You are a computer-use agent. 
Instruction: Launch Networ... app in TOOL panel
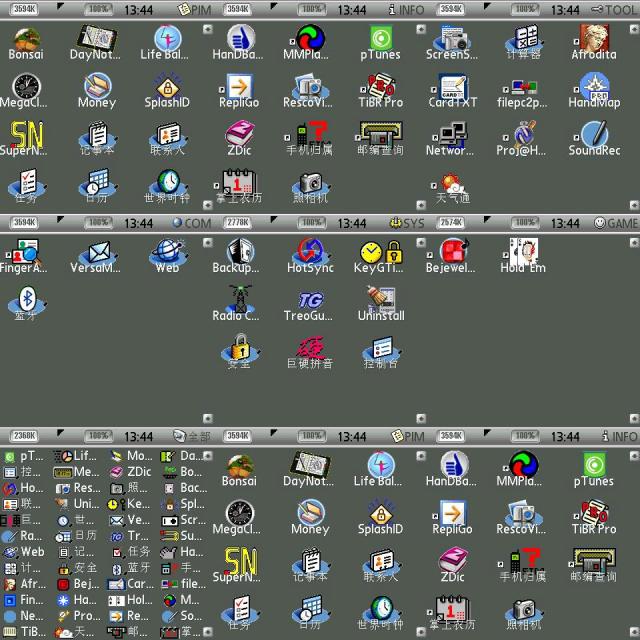(450, 139)
